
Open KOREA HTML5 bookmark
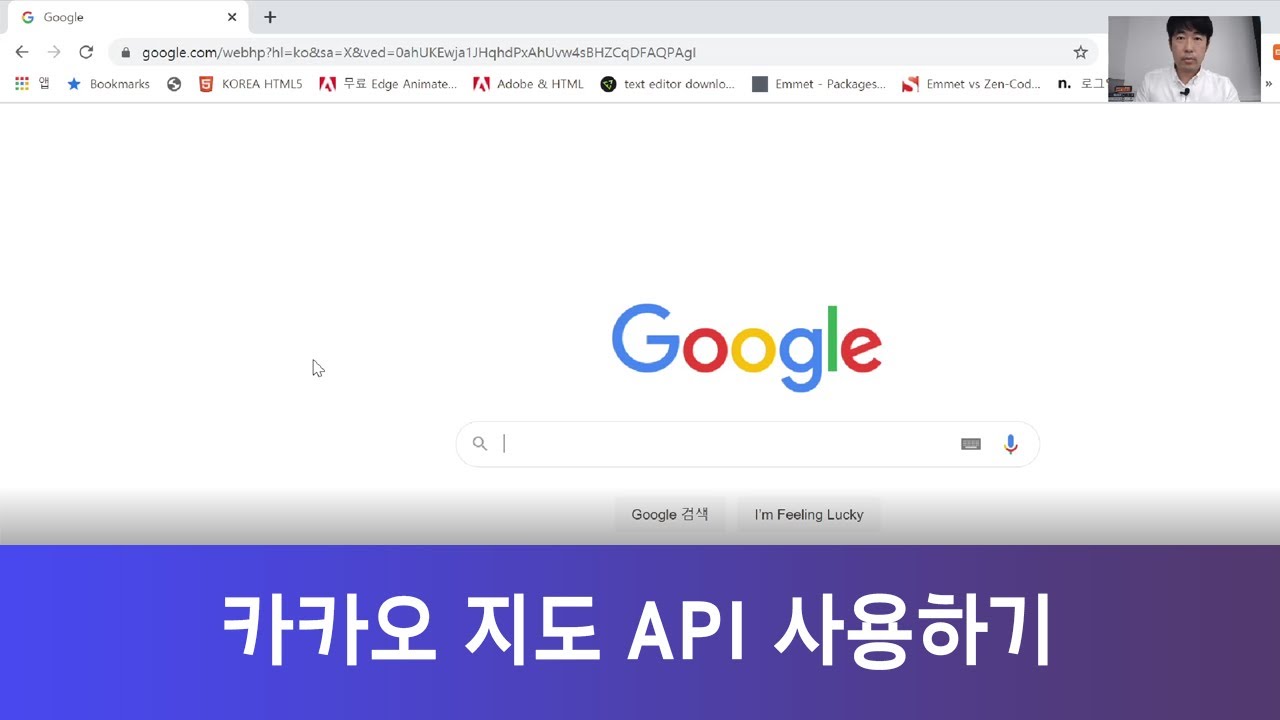pyautogui.click(x=250, y=84)
